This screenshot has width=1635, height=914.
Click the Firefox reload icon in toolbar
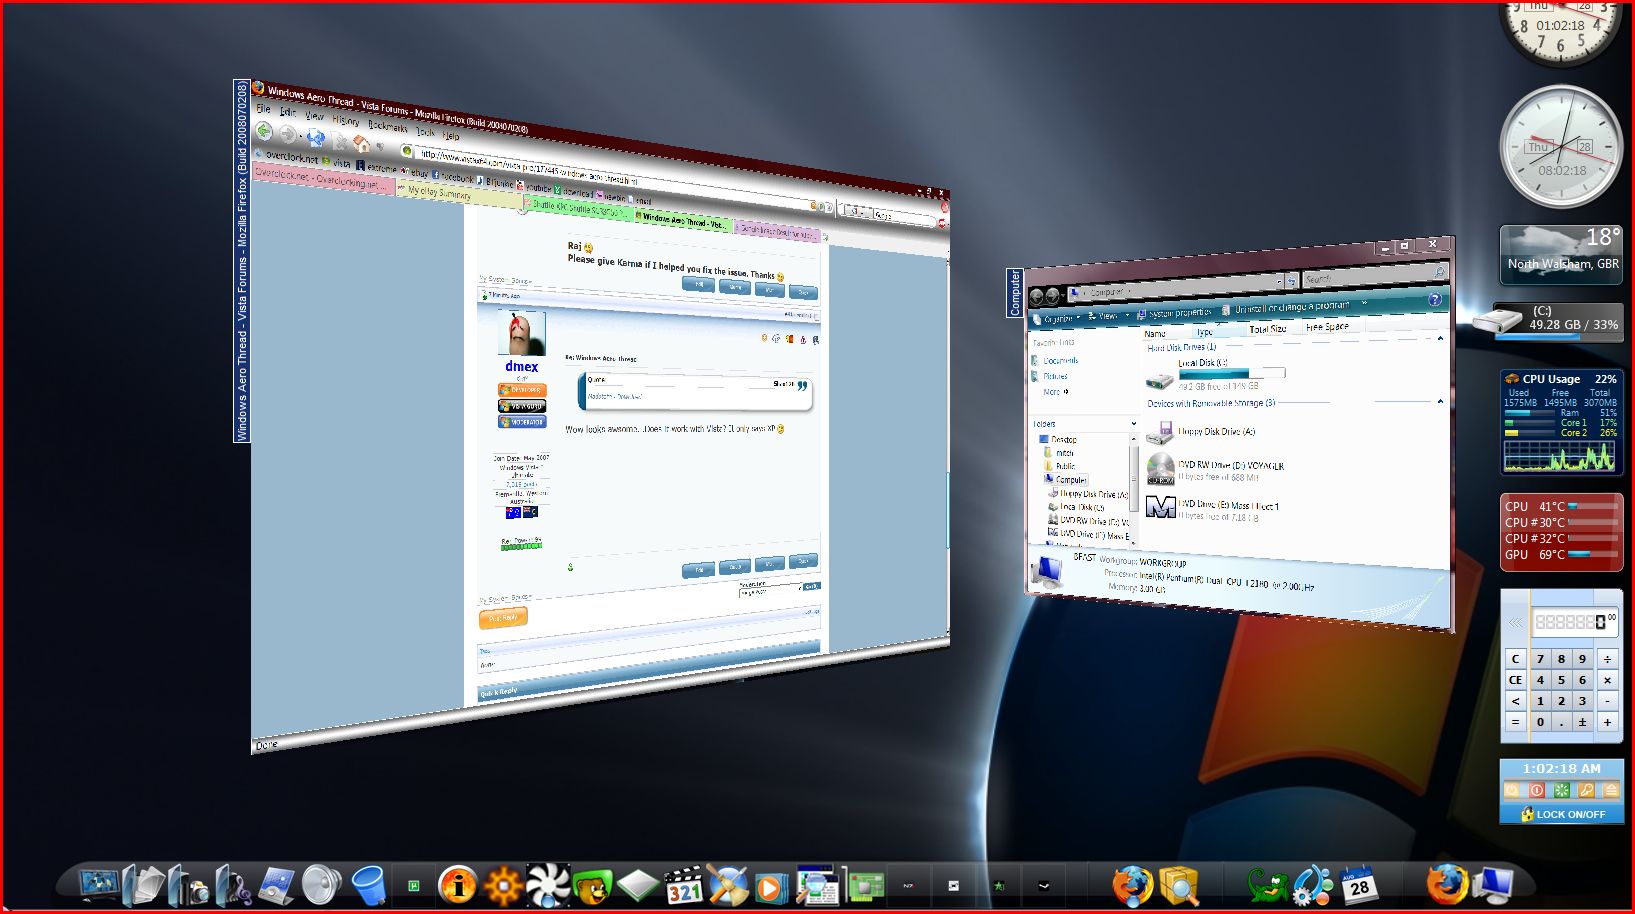(316, 137)
